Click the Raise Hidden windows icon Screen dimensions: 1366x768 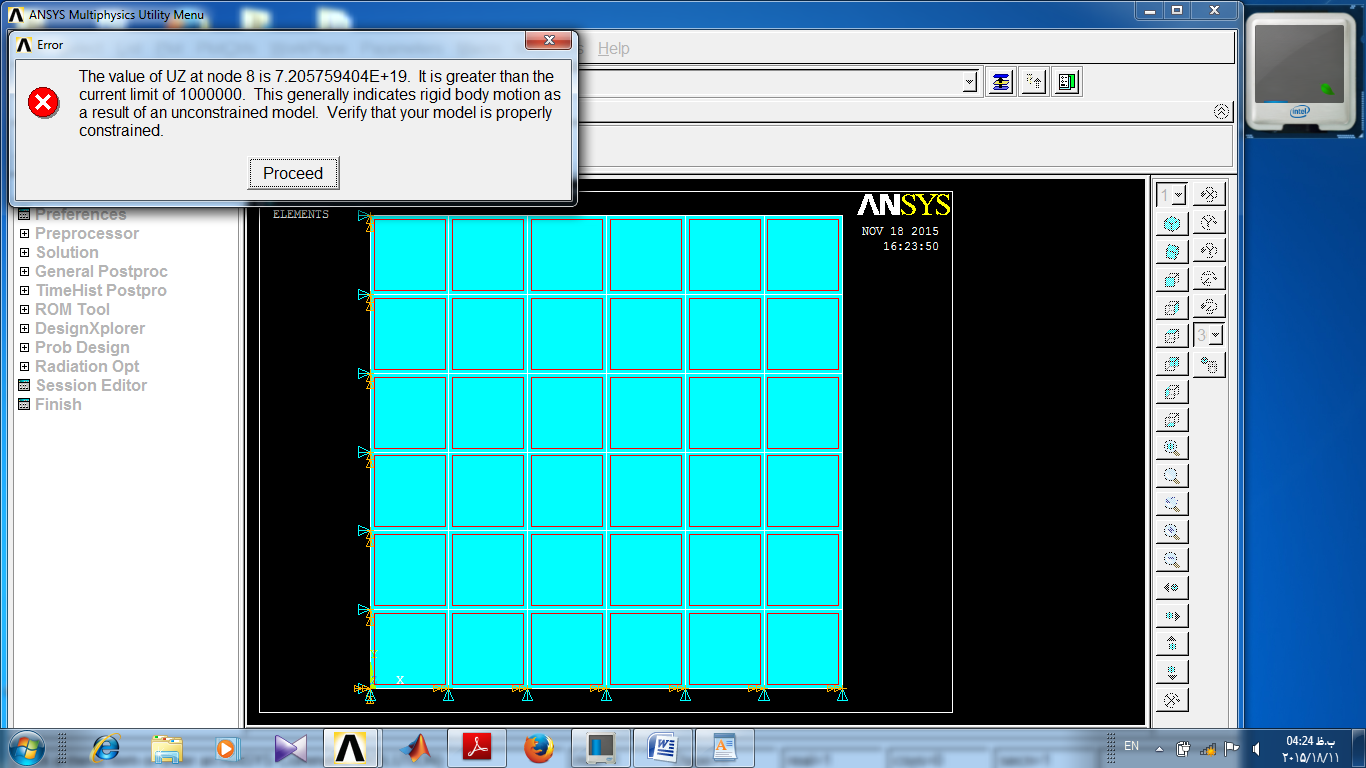(x=1000, y=83)
